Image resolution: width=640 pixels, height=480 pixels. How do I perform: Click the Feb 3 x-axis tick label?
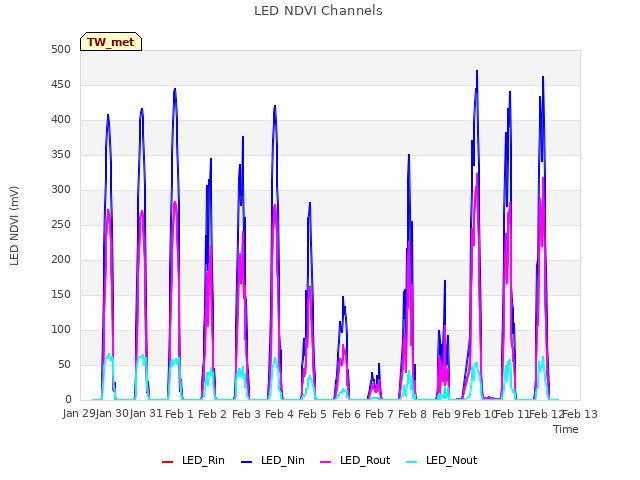246,414
